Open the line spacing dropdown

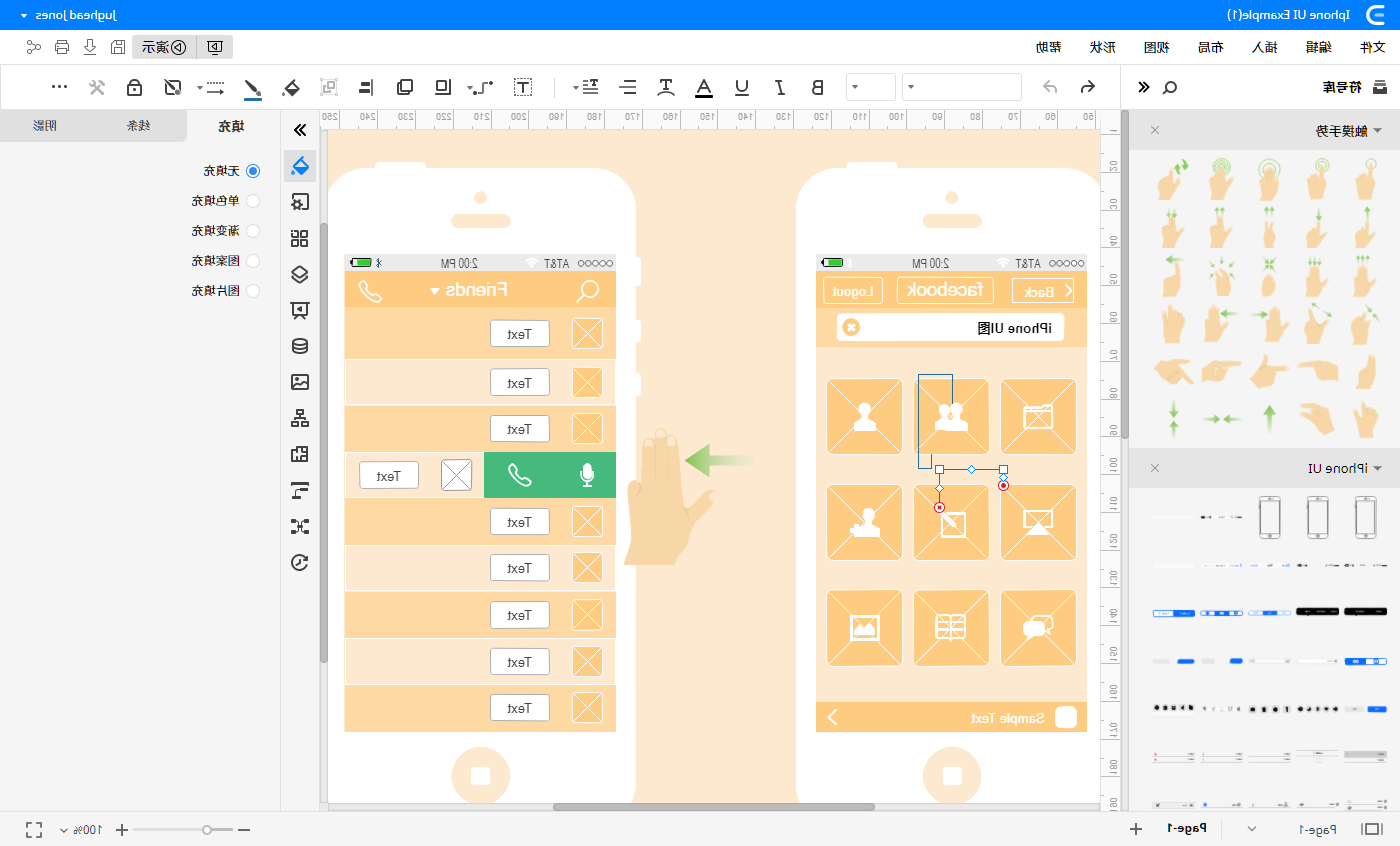[x=587, y=87]
